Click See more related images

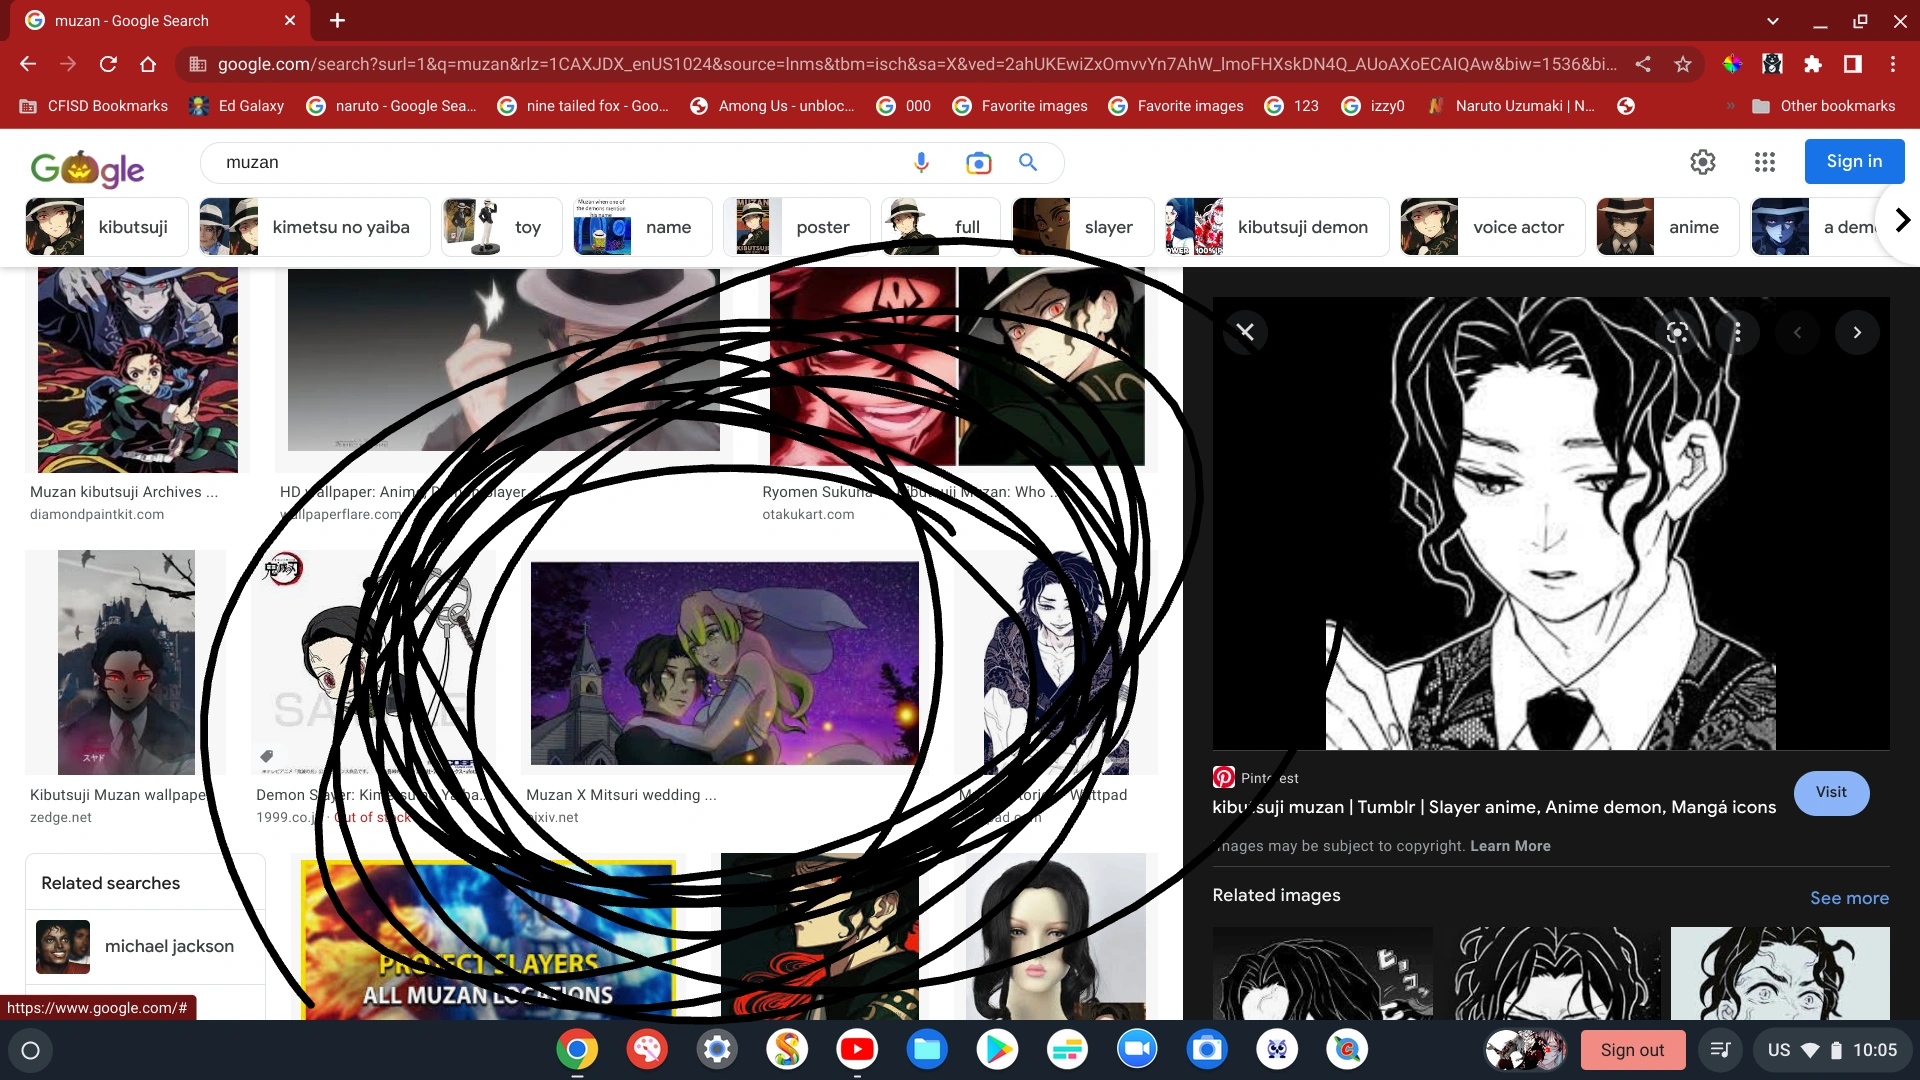click(x=1849, y=898)
